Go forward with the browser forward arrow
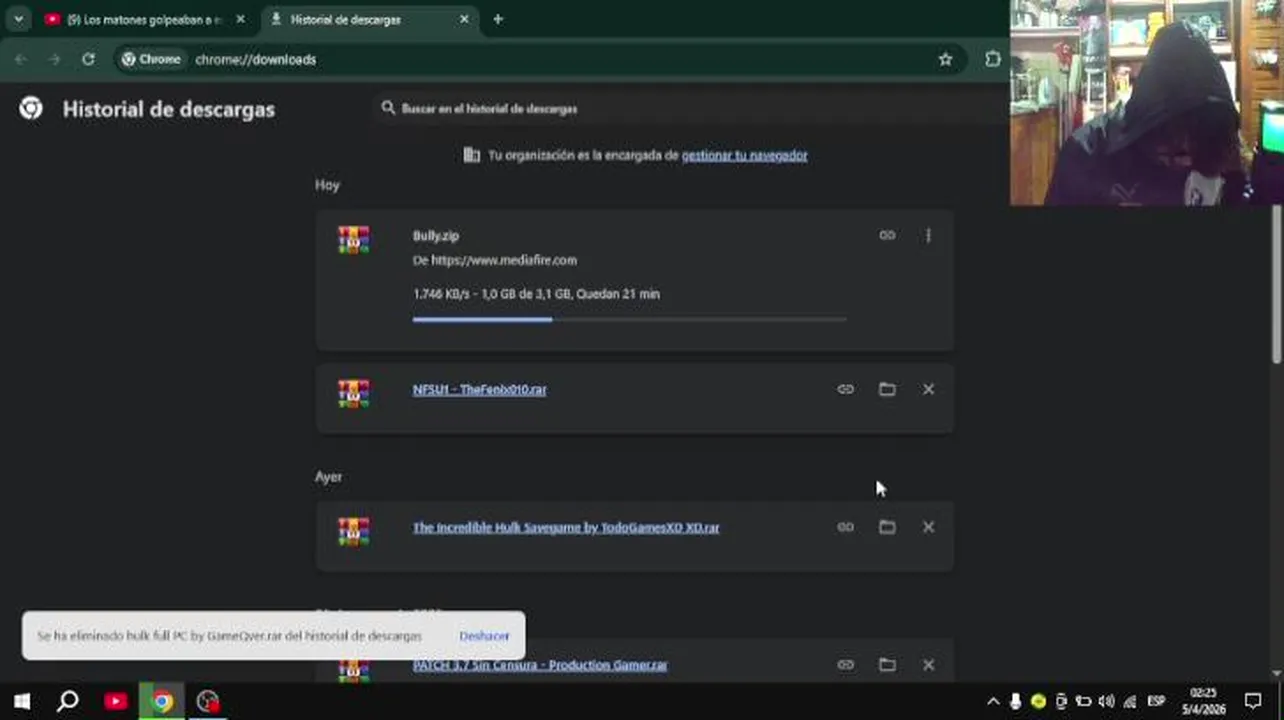The image size is (1284, 720). 55,59
